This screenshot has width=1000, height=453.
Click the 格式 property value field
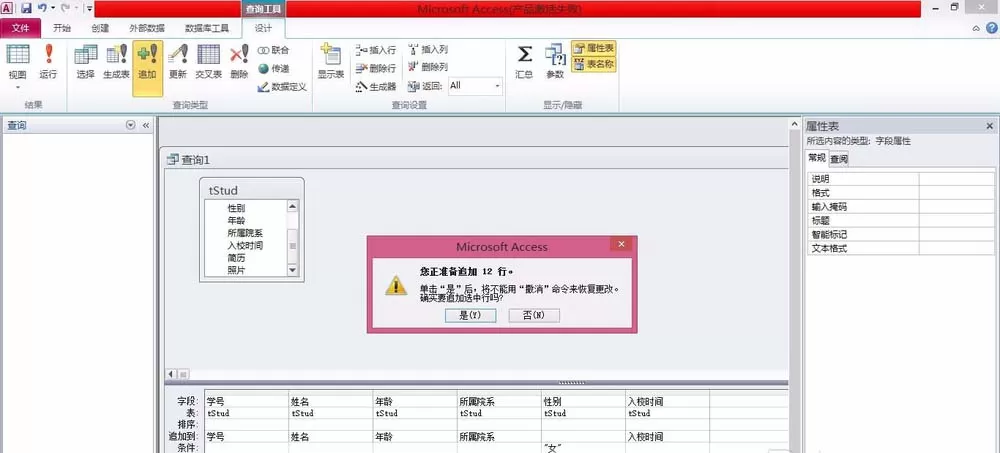(957, 193)
